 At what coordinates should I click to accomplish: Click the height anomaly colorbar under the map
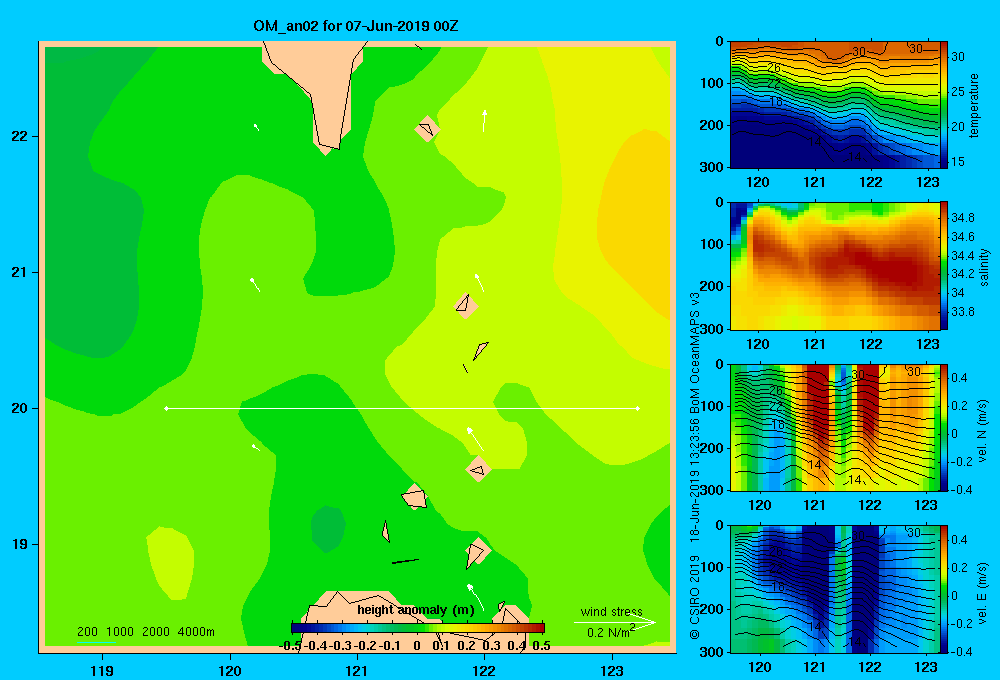click(418, 628)
